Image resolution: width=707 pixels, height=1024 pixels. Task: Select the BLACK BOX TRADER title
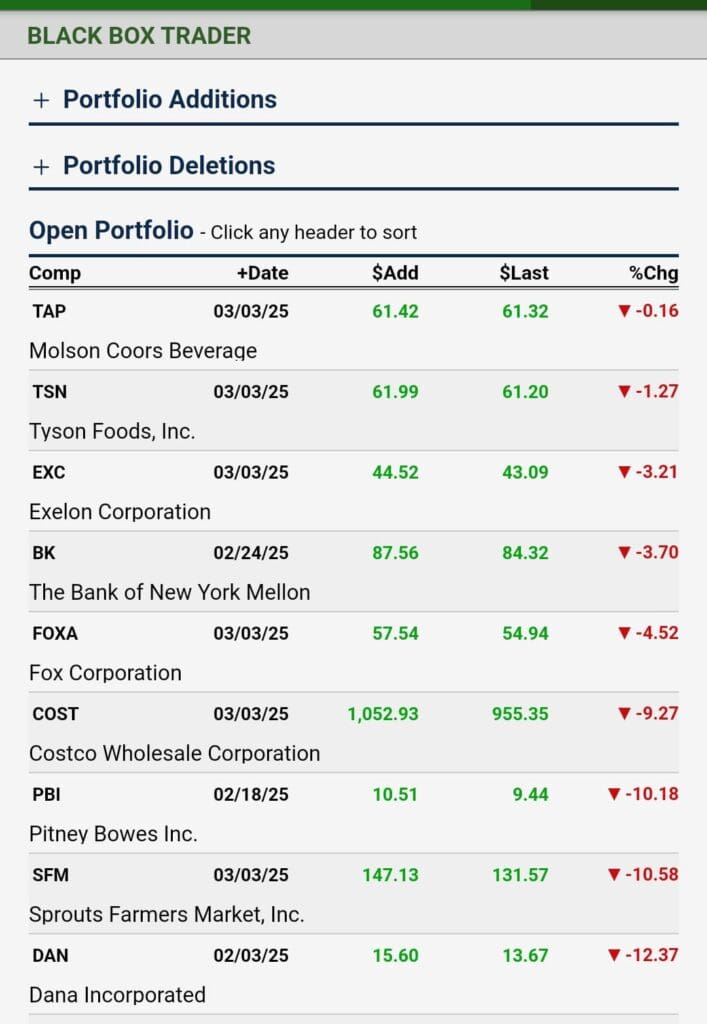click(139, 36)
